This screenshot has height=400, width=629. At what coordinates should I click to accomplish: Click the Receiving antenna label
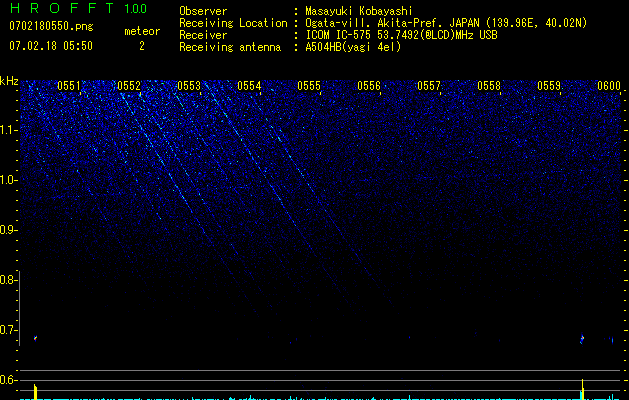[x=230, y=47]
